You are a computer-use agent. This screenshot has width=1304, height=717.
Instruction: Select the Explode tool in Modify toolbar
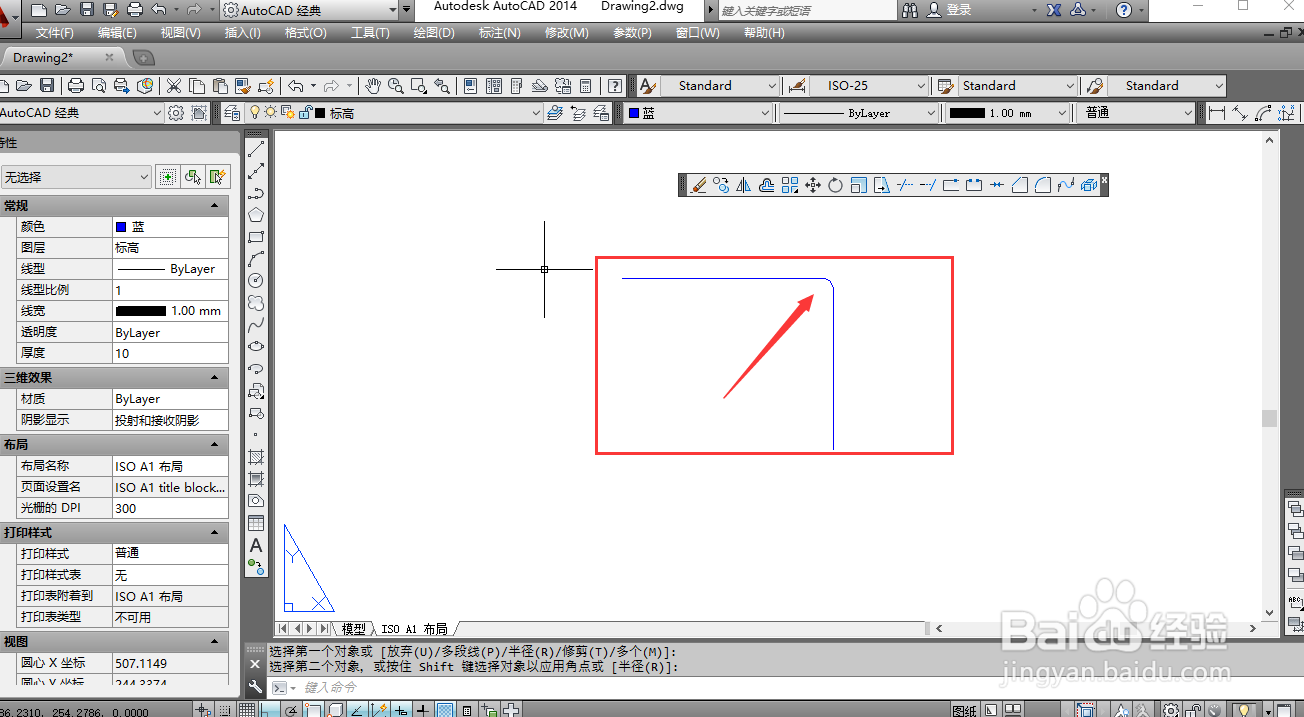(x=1088, y=185)
